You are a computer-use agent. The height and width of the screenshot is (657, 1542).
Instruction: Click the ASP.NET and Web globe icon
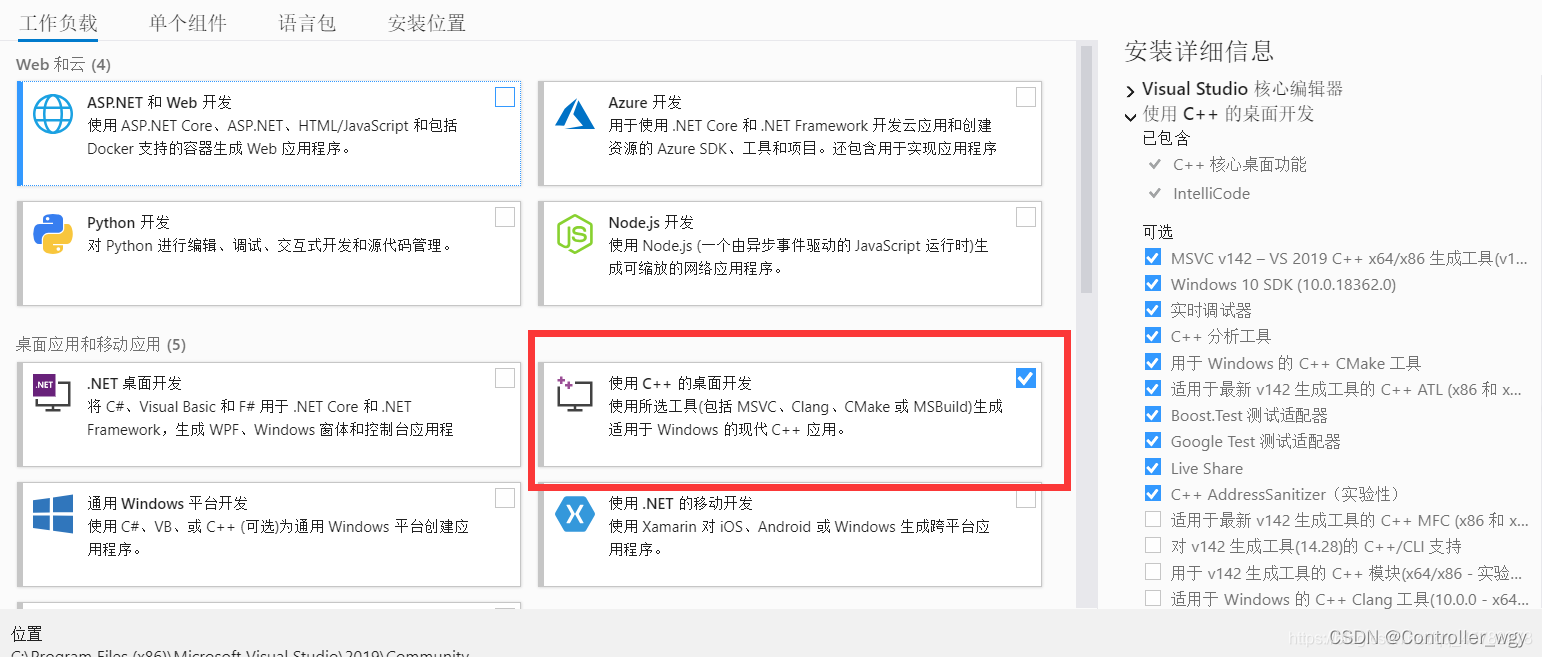tap(53, 113)
